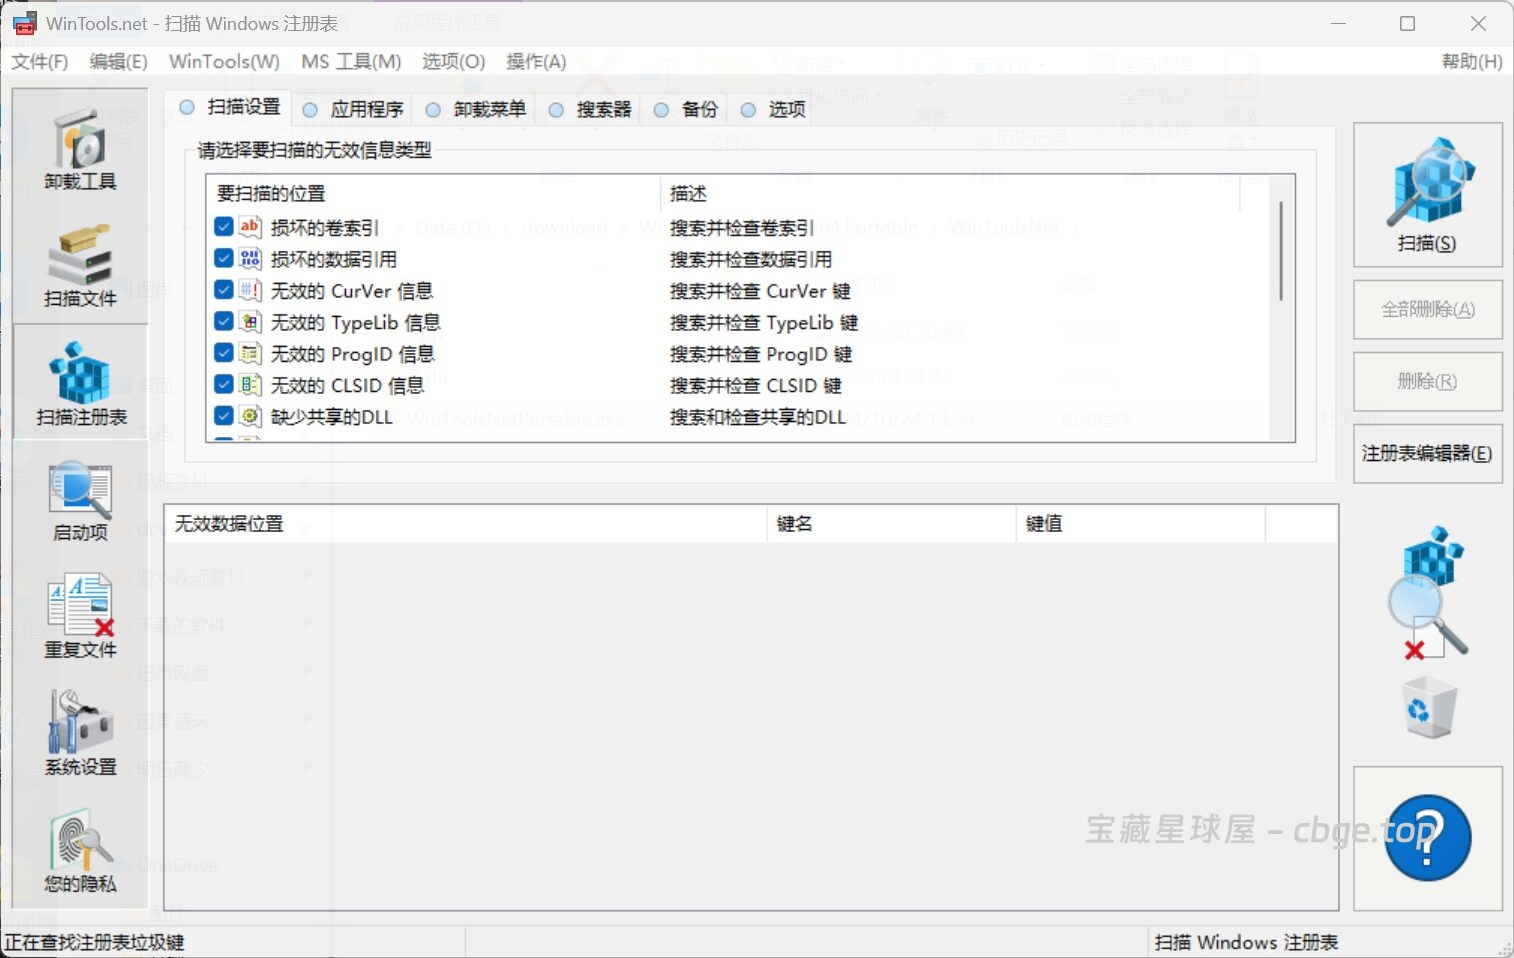Viewport: 1514px width, 958px height.
Task: Click the 删除(R) button
Action: (x=1428, y=381)
